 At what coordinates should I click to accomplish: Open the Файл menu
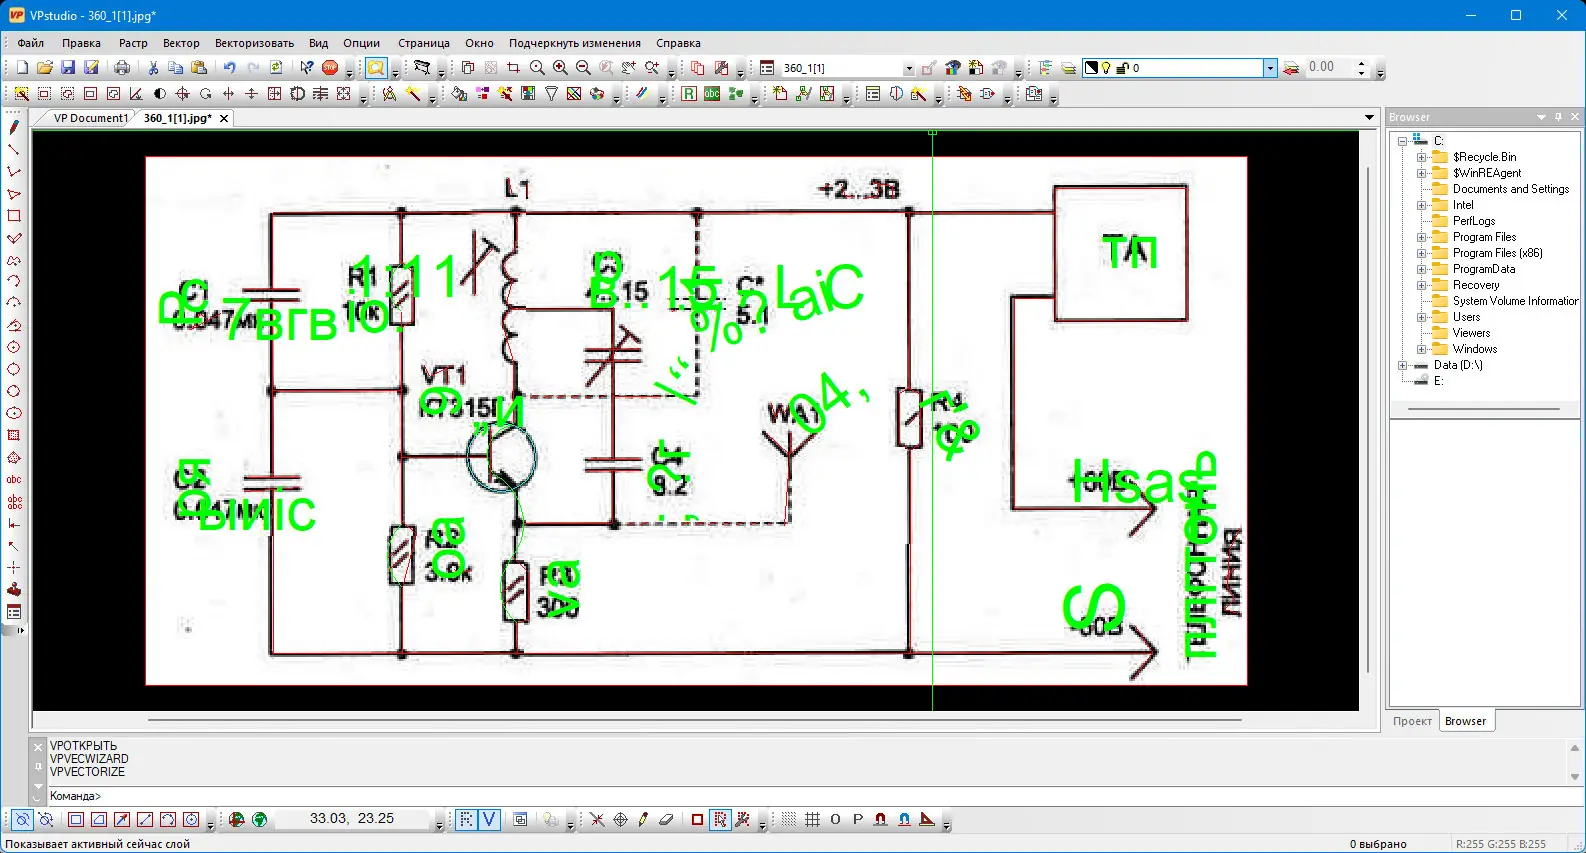30,43
